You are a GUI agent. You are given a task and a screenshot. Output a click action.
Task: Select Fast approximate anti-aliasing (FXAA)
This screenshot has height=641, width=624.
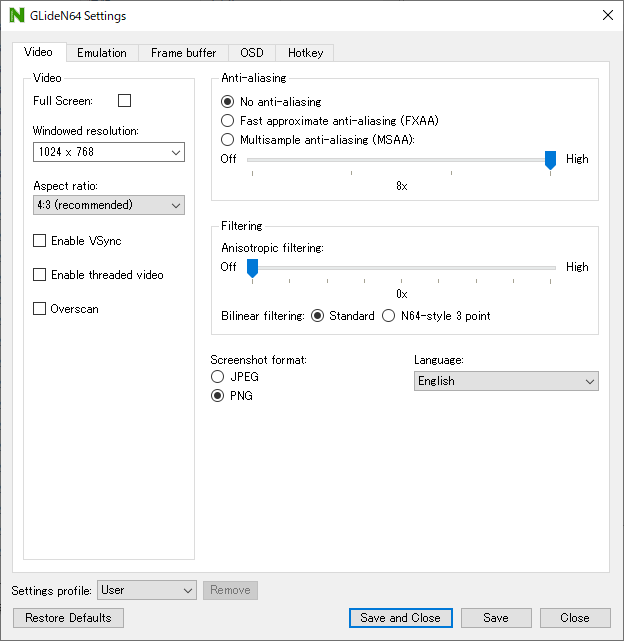coord(228,121)
